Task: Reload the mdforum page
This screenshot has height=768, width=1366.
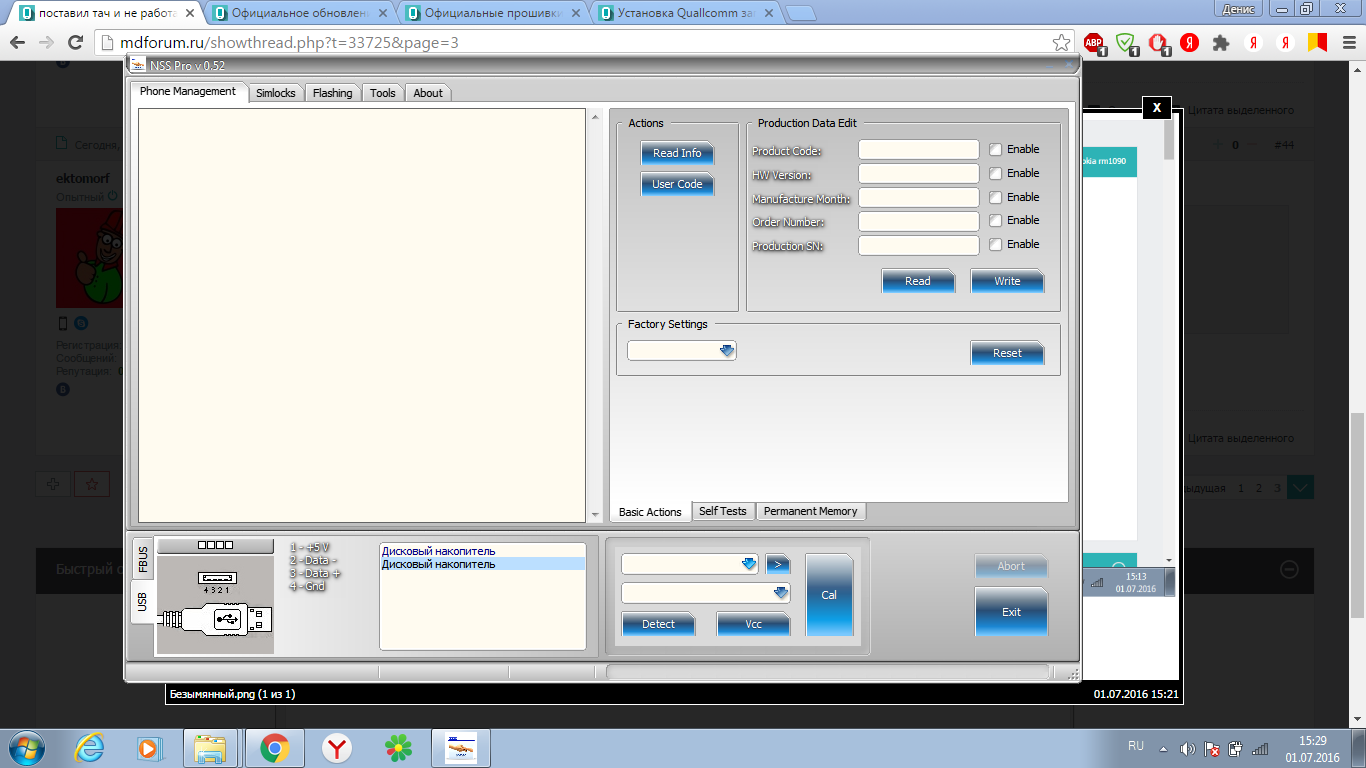Action: pyautogui.click(x=75, y=43)
